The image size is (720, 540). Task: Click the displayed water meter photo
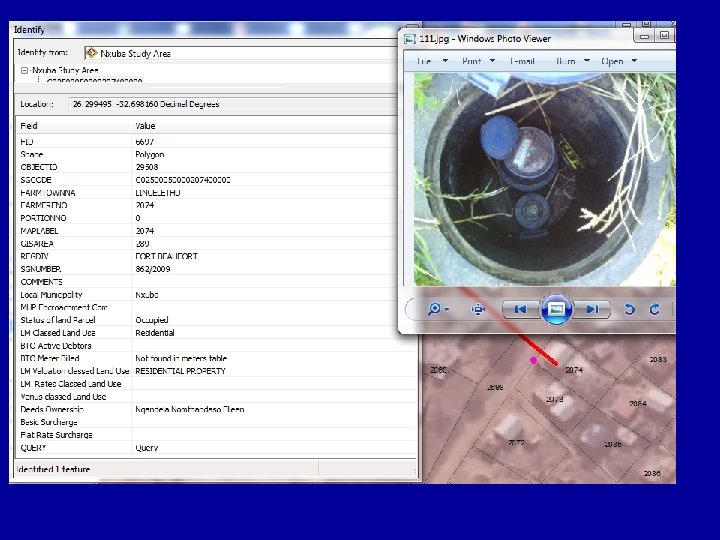(545, 180)
